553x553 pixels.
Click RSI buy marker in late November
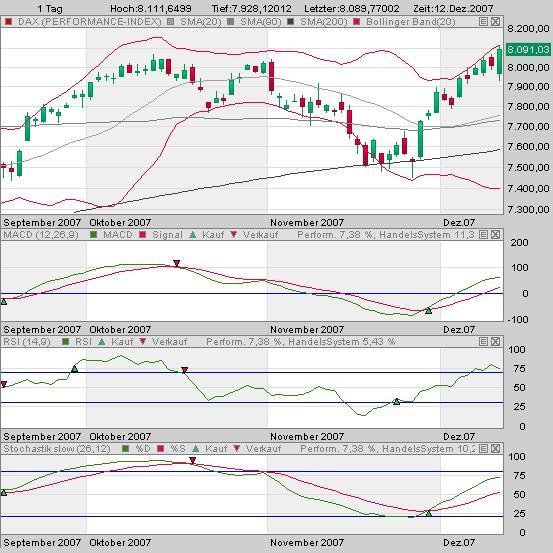pos(396,401)
